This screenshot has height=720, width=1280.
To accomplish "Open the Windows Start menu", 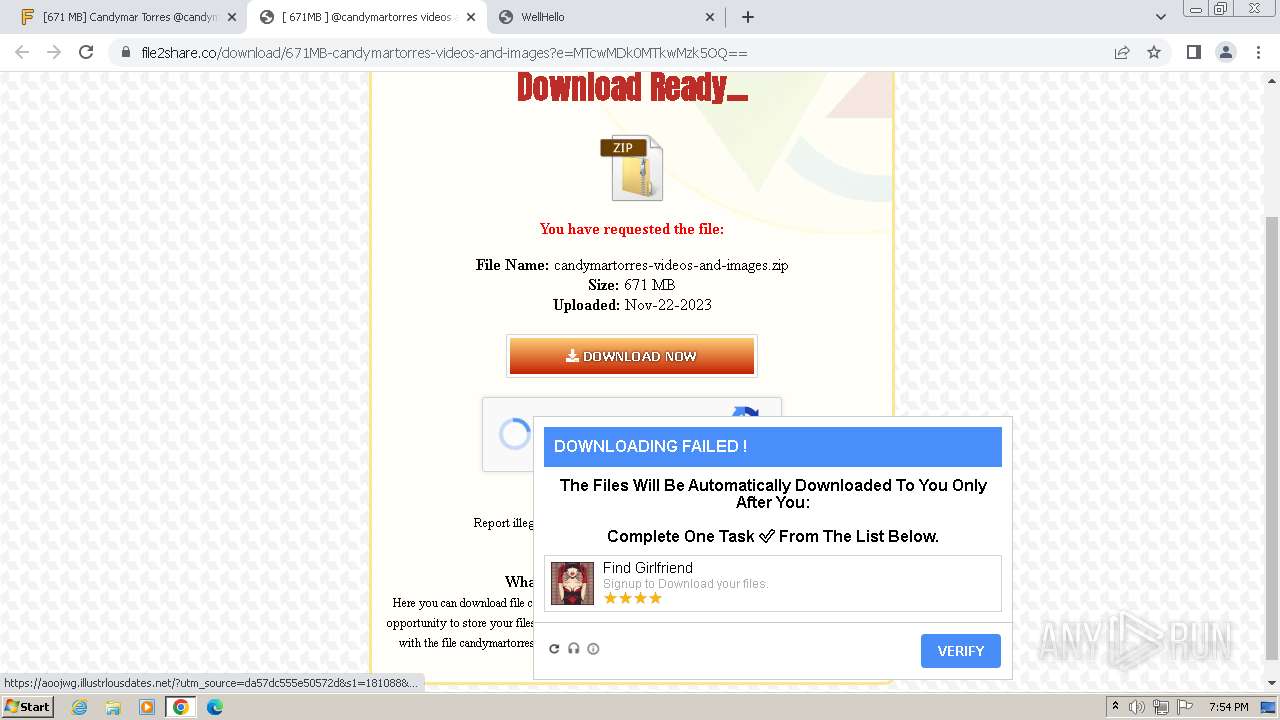I will 27,706.
